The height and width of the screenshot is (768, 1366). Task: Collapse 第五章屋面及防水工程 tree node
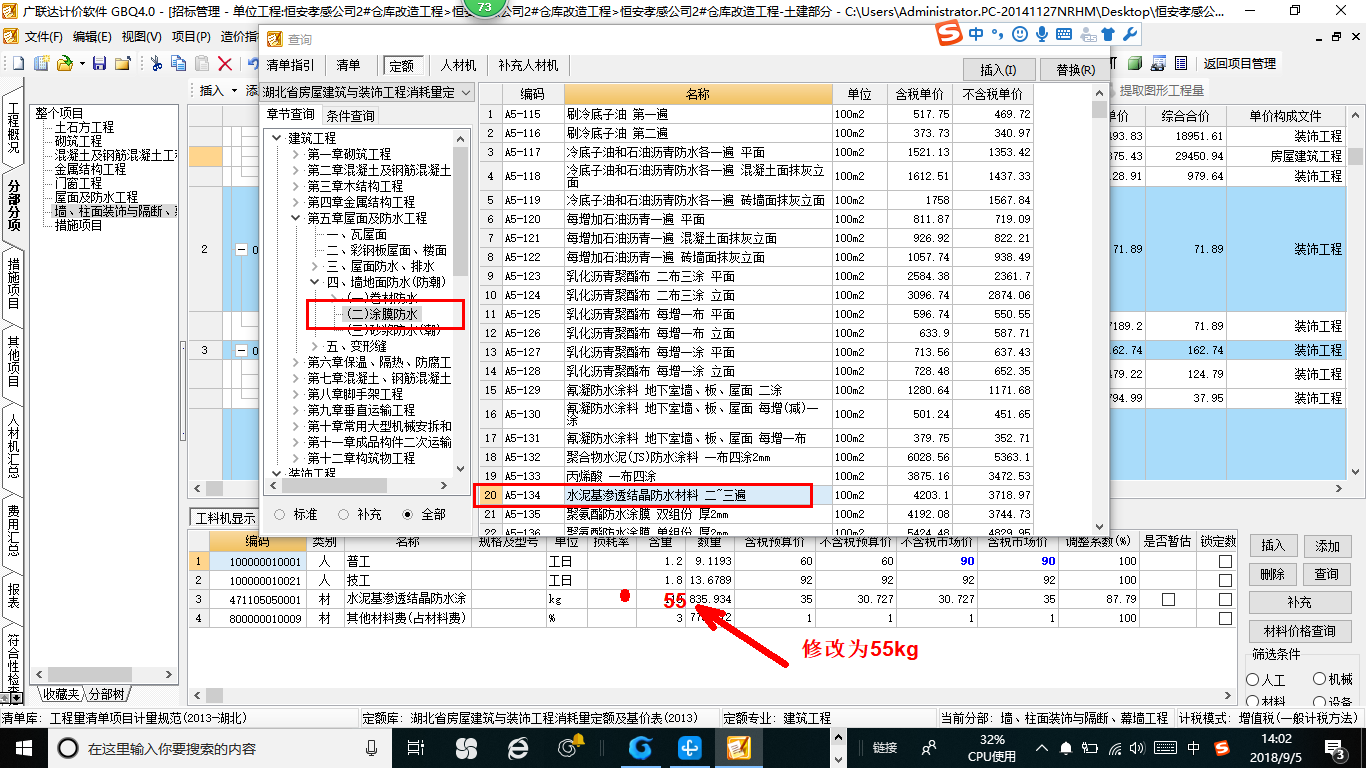pyautogui.click(x=296, y=218)
